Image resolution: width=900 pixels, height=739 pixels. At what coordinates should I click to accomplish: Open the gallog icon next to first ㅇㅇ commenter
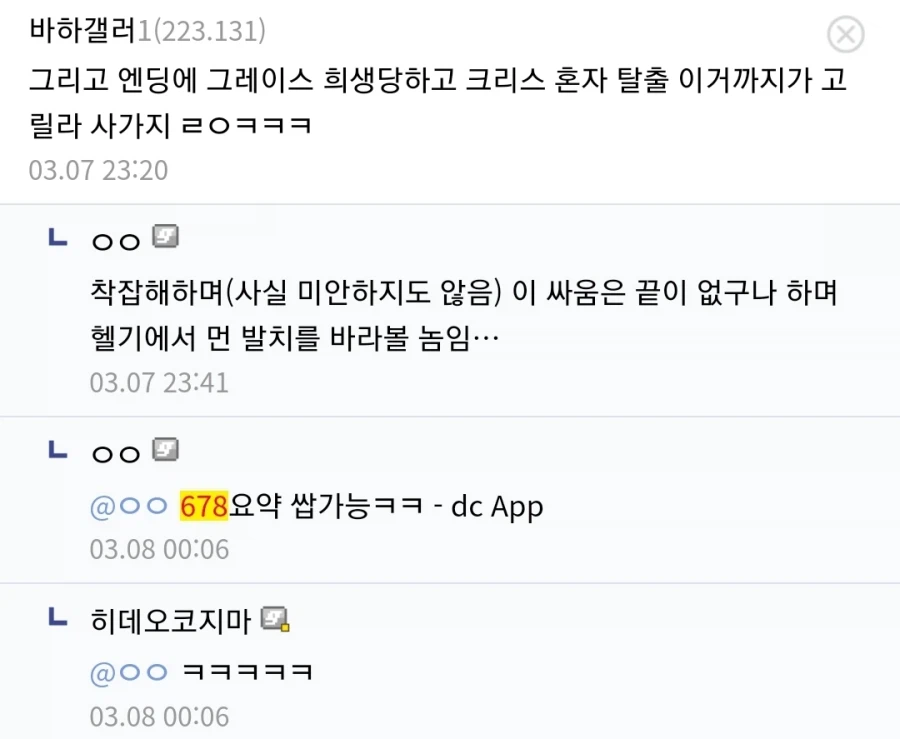point(165,237)
